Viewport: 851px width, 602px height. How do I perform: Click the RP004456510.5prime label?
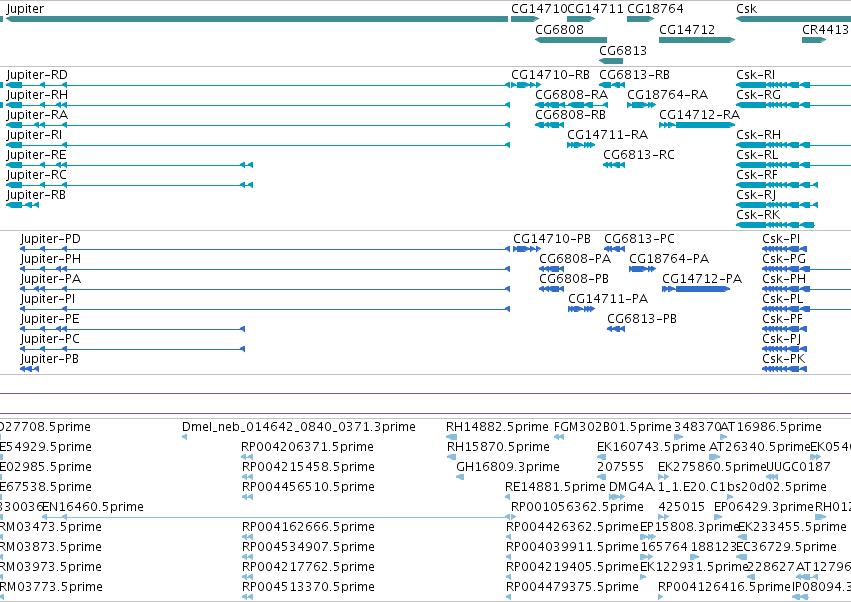308,487
